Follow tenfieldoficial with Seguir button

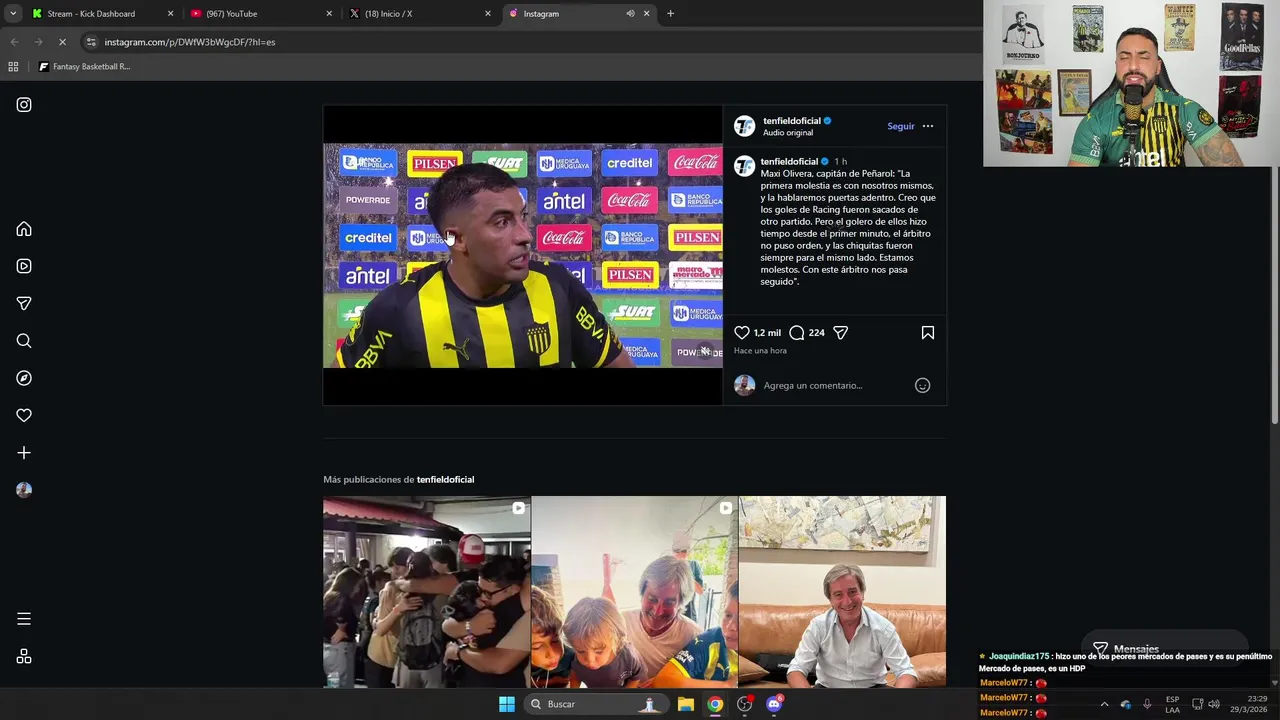(x=900, y=126)
